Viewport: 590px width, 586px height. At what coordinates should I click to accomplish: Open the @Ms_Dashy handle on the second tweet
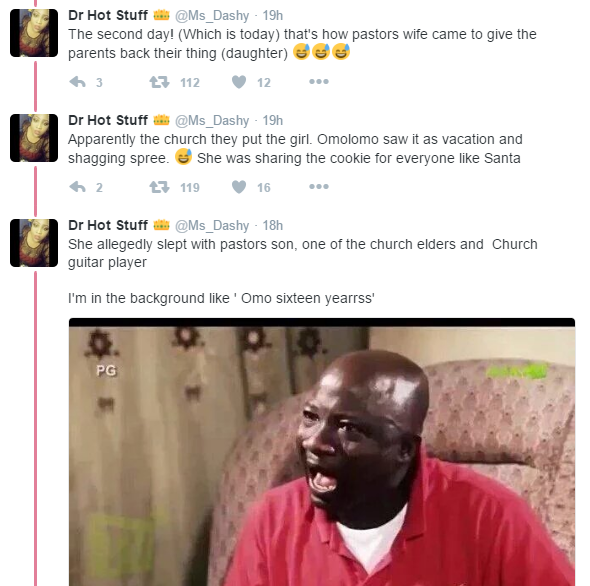pos(212,121)
